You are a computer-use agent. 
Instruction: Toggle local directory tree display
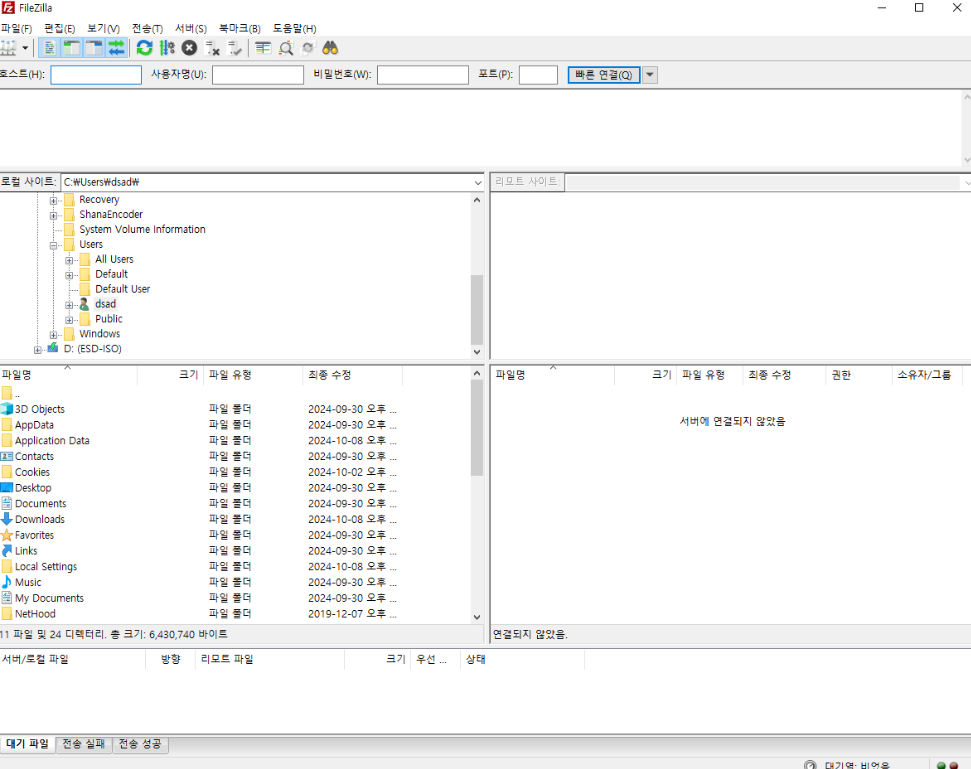72,48
